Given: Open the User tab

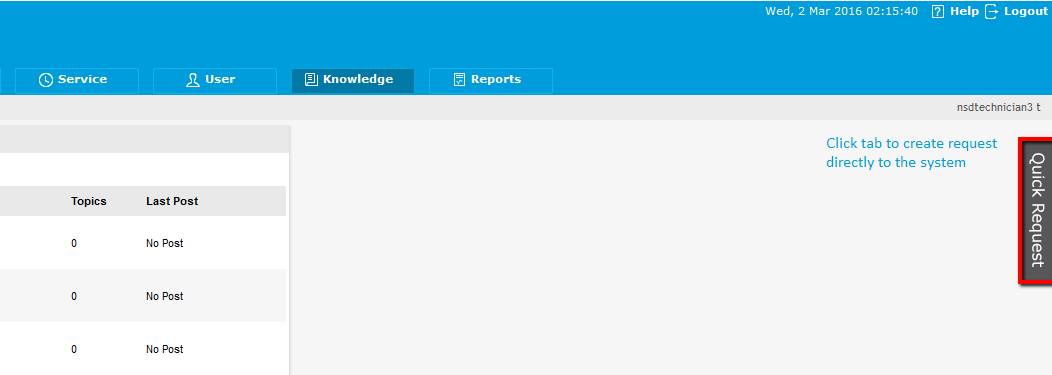Looking at the screenshot, I should tap(215, 80).
